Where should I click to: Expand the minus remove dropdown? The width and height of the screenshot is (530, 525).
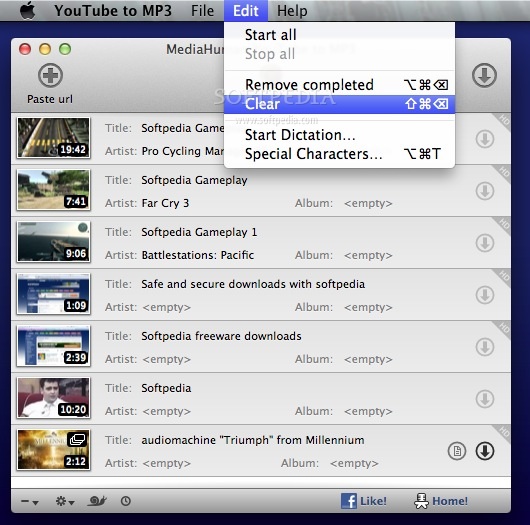[x=30, y=501]
